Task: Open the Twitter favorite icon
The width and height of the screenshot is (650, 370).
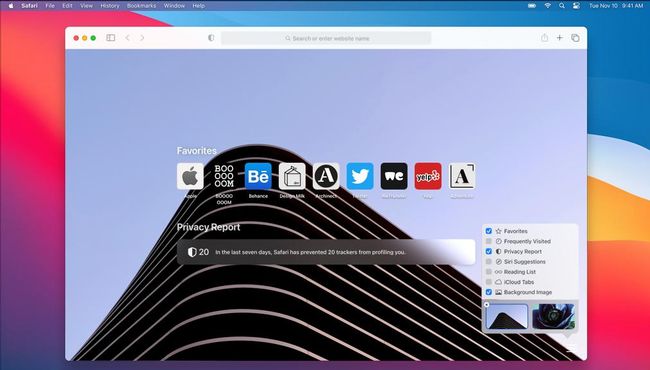Action: point(360,176)
